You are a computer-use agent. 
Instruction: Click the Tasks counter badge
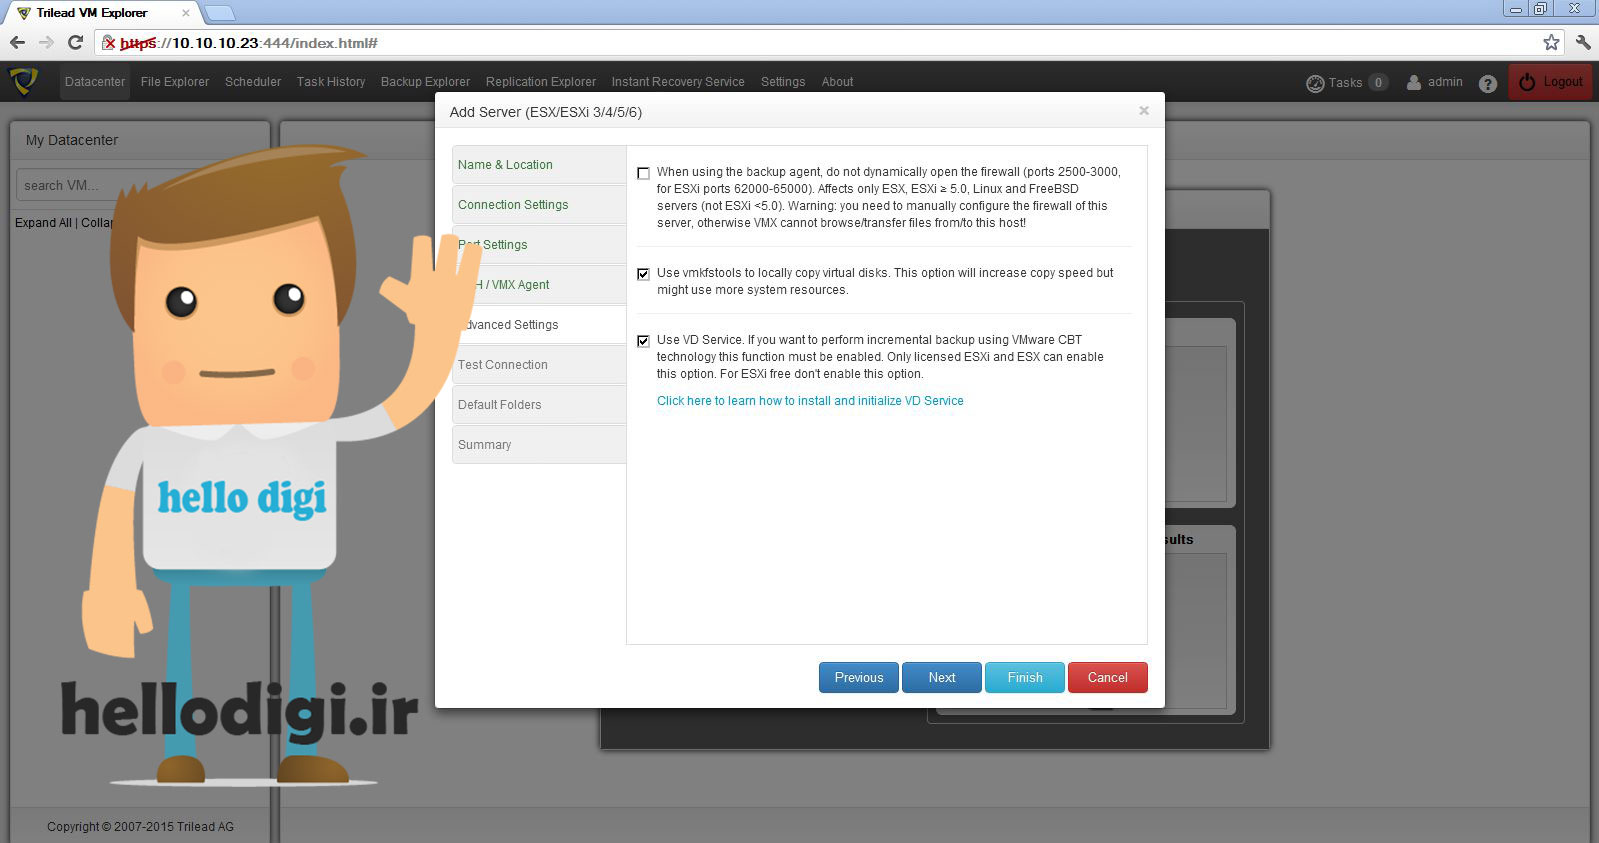pos(1378,83)
